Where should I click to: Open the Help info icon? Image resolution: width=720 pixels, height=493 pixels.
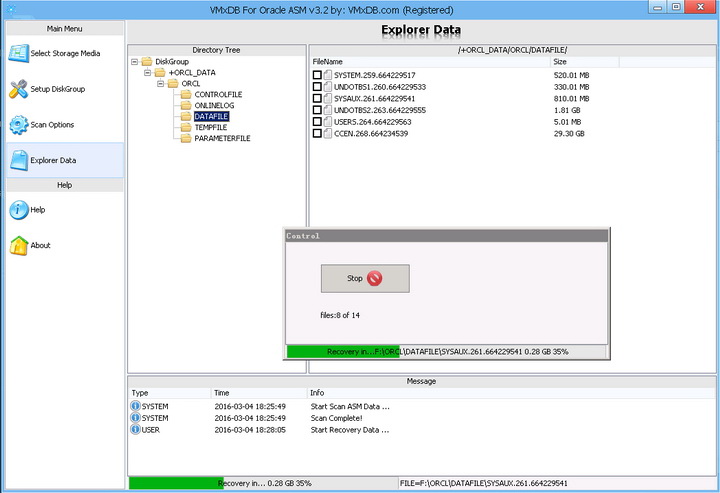click(x=19, y=210)
